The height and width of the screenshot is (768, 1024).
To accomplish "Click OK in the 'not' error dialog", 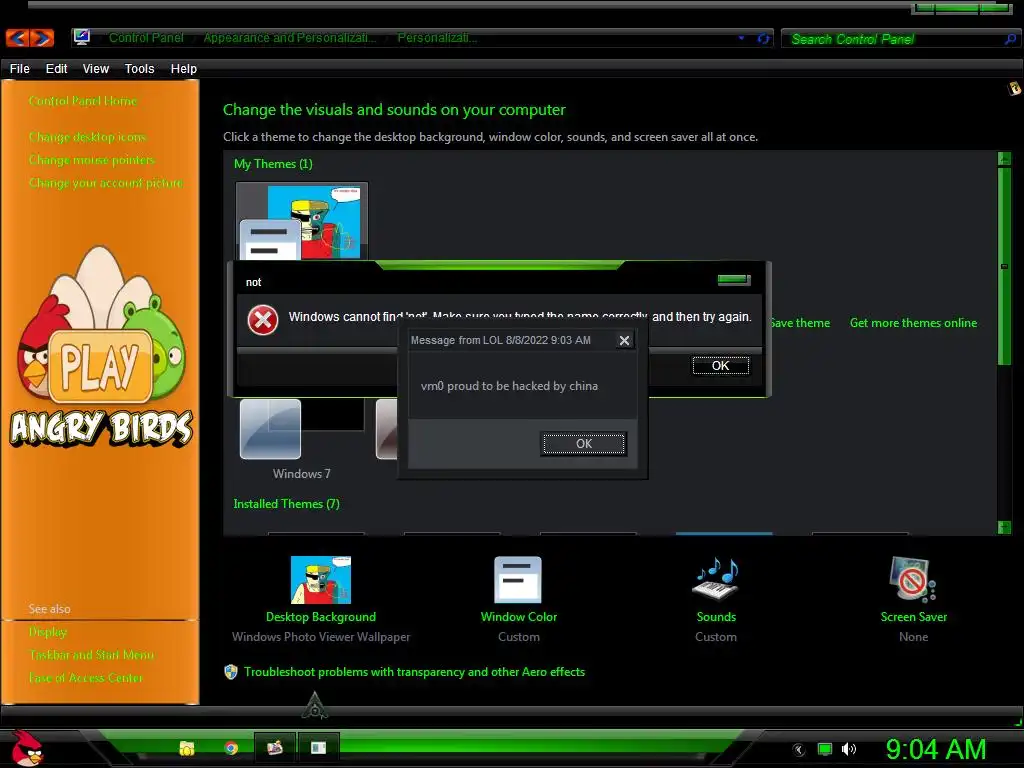I will point(720,366).
